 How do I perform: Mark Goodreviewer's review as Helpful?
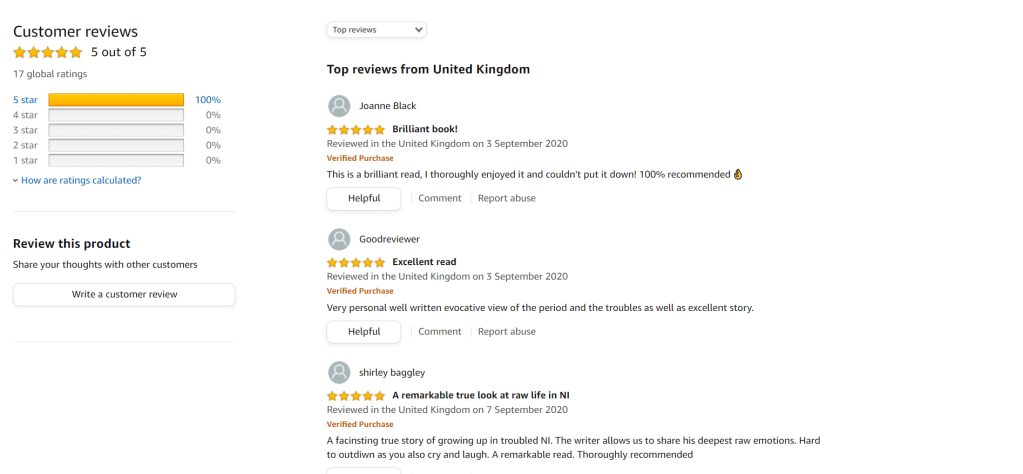point(364,331)
